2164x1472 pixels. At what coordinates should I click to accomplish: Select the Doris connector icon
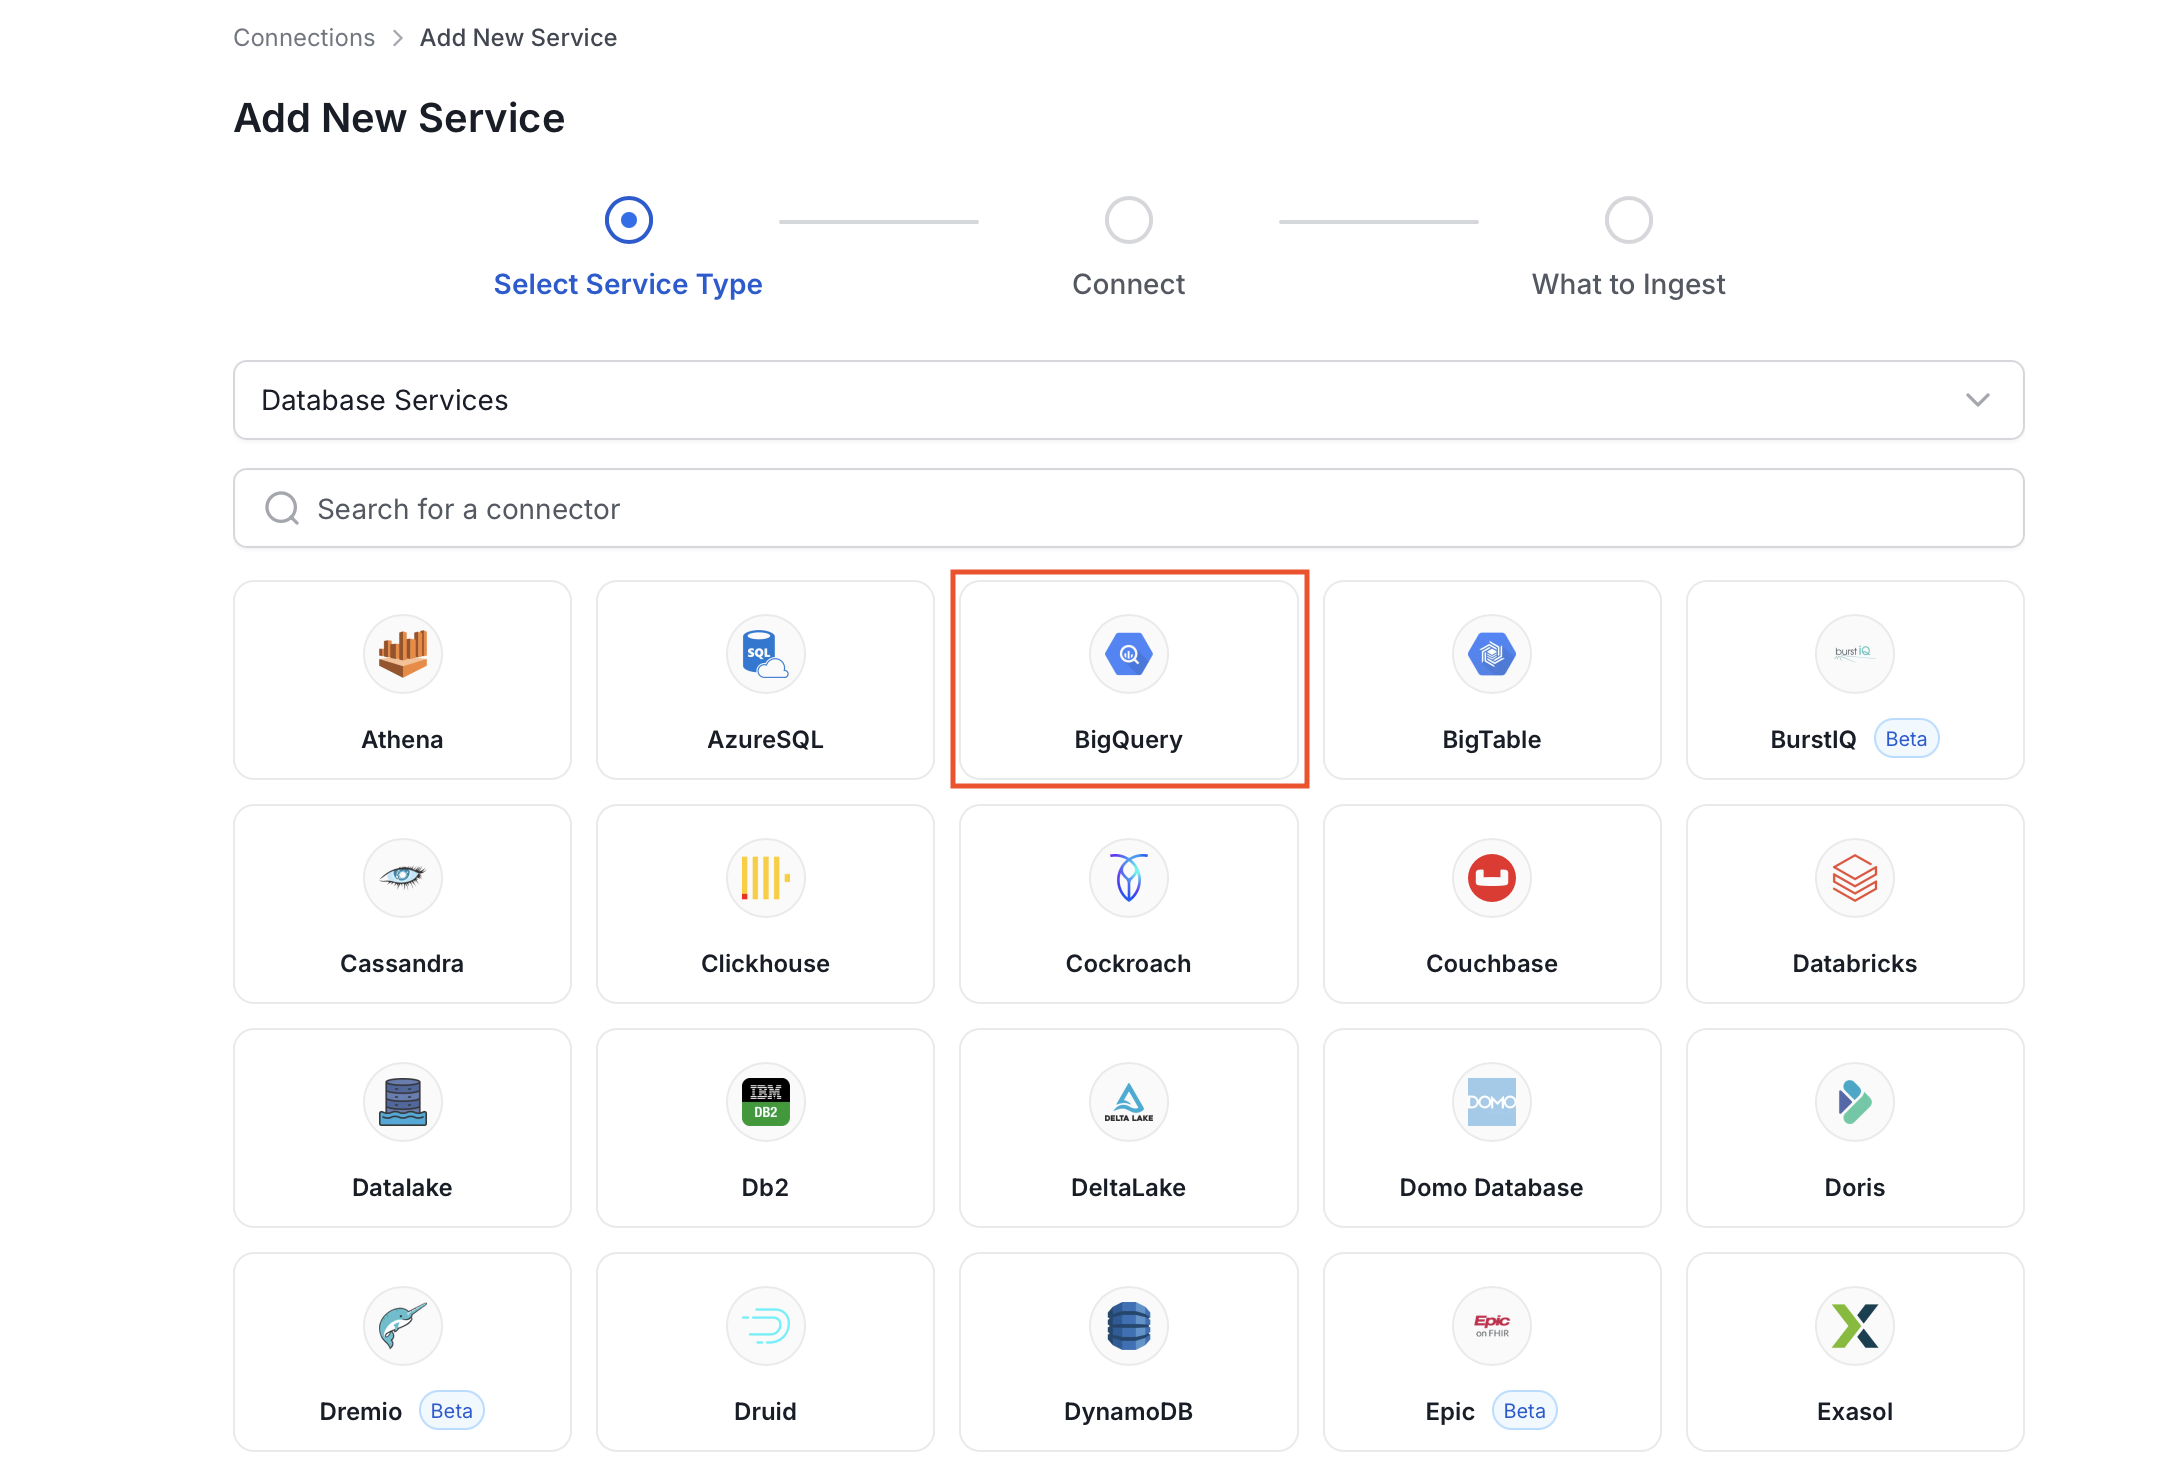tap(1855, 1102)
